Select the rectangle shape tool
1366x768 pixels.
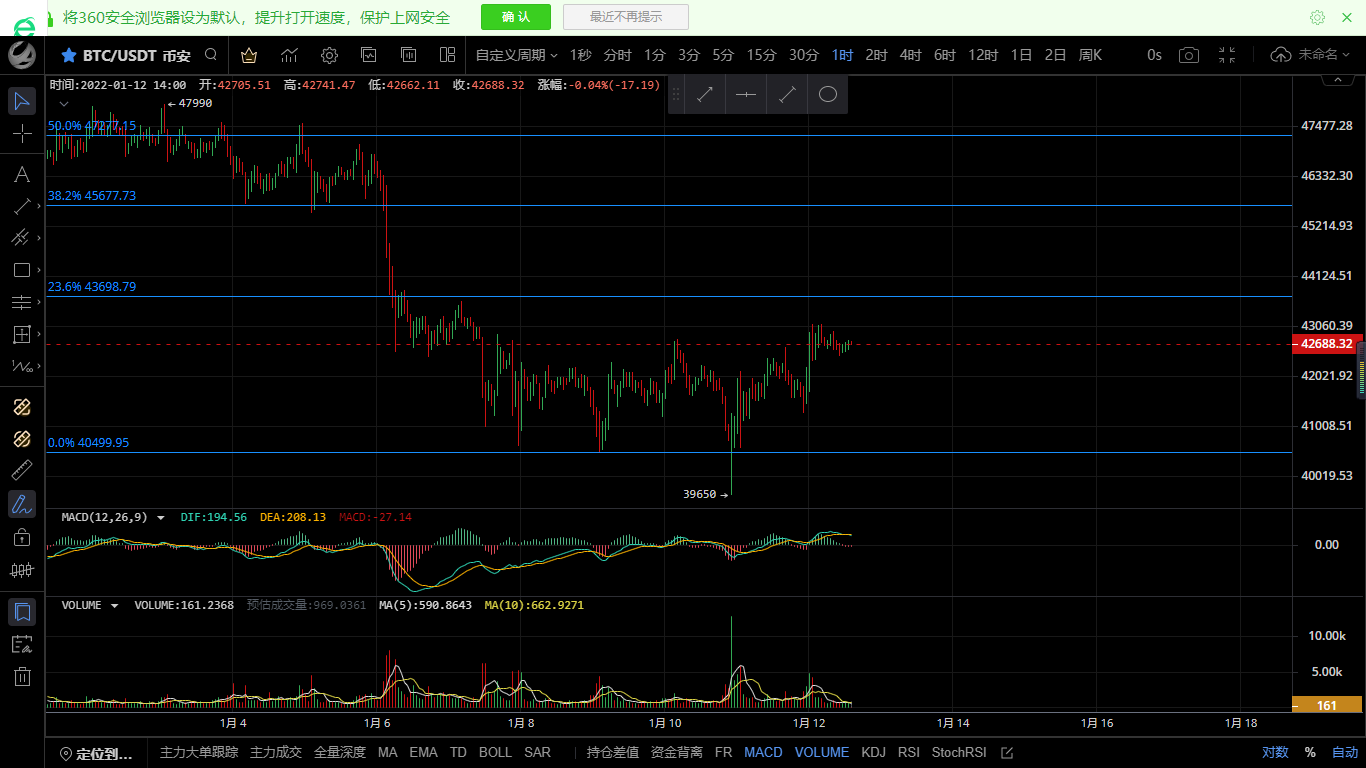pyautogui.click(x=21, y=270)
